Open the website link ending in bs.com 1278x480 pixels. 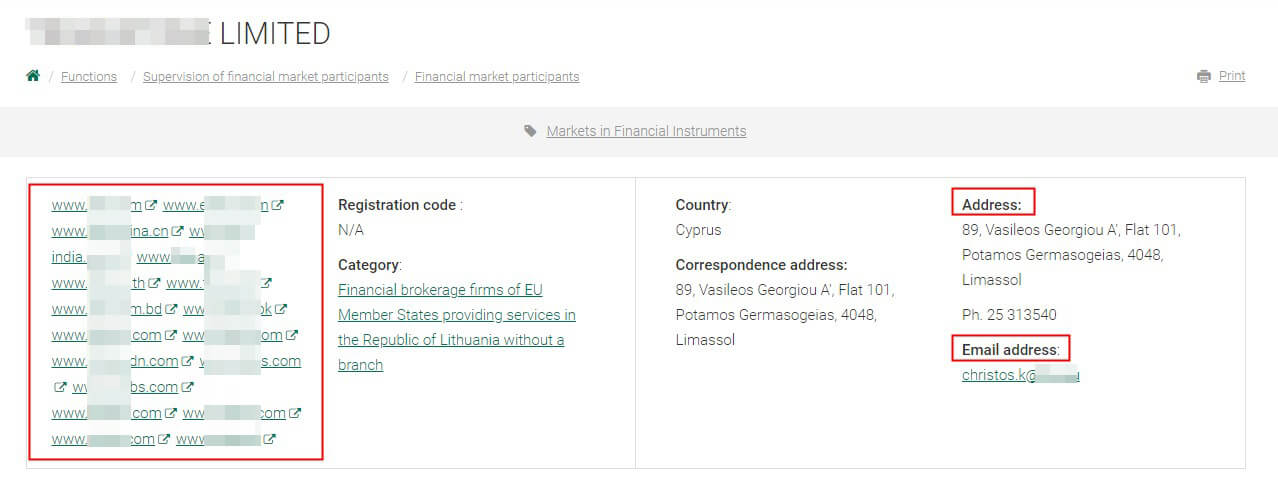(139, 387)
